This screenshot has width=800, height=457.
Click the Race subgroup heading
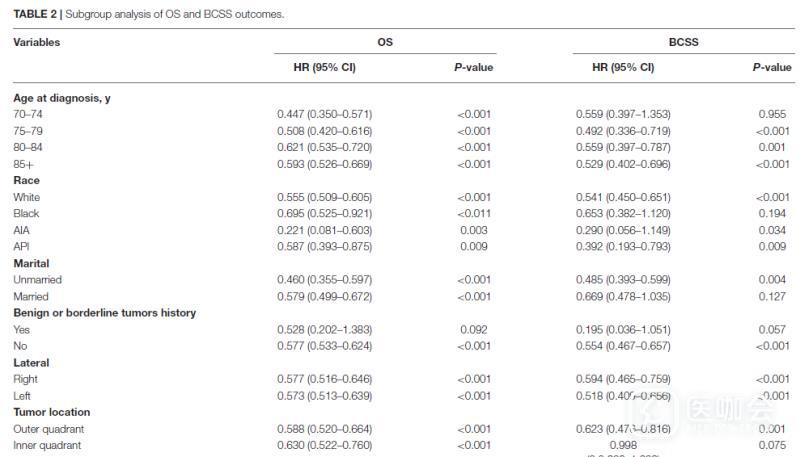pos(26,181)
